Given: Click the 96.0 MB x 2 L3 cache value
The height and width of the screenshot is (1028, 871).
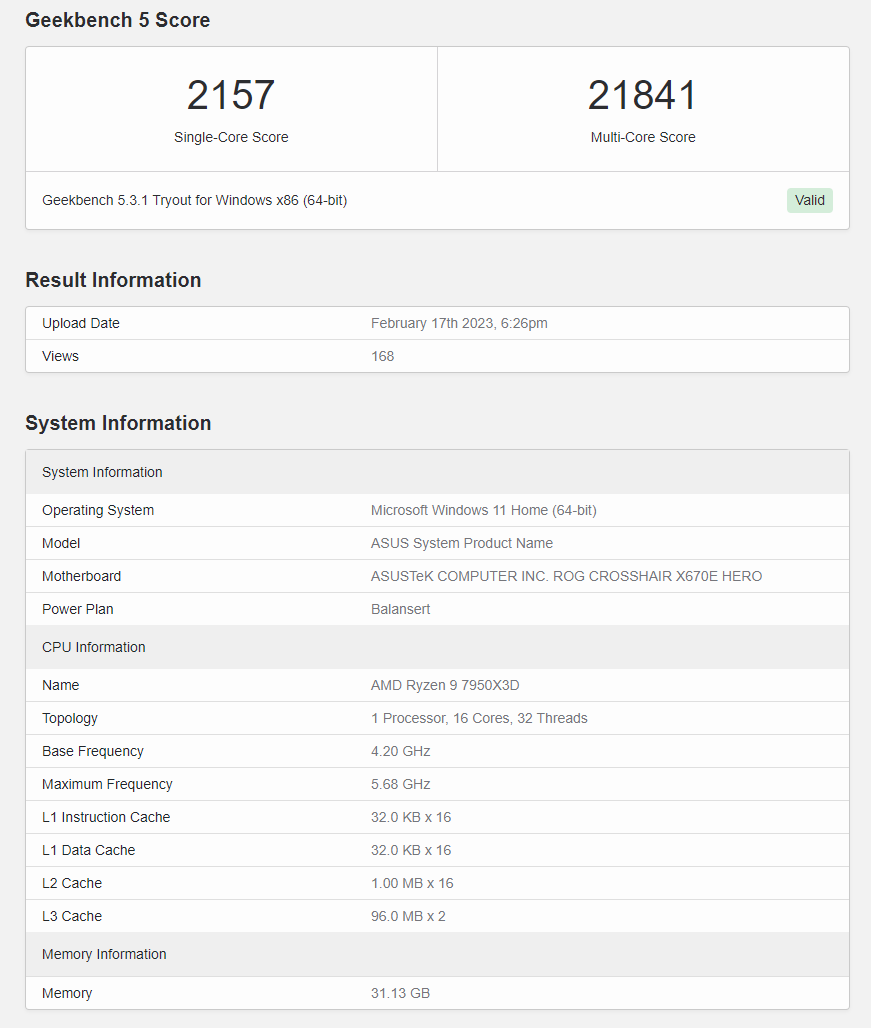Looking at the screenshot, I should [x=408, y=916].
